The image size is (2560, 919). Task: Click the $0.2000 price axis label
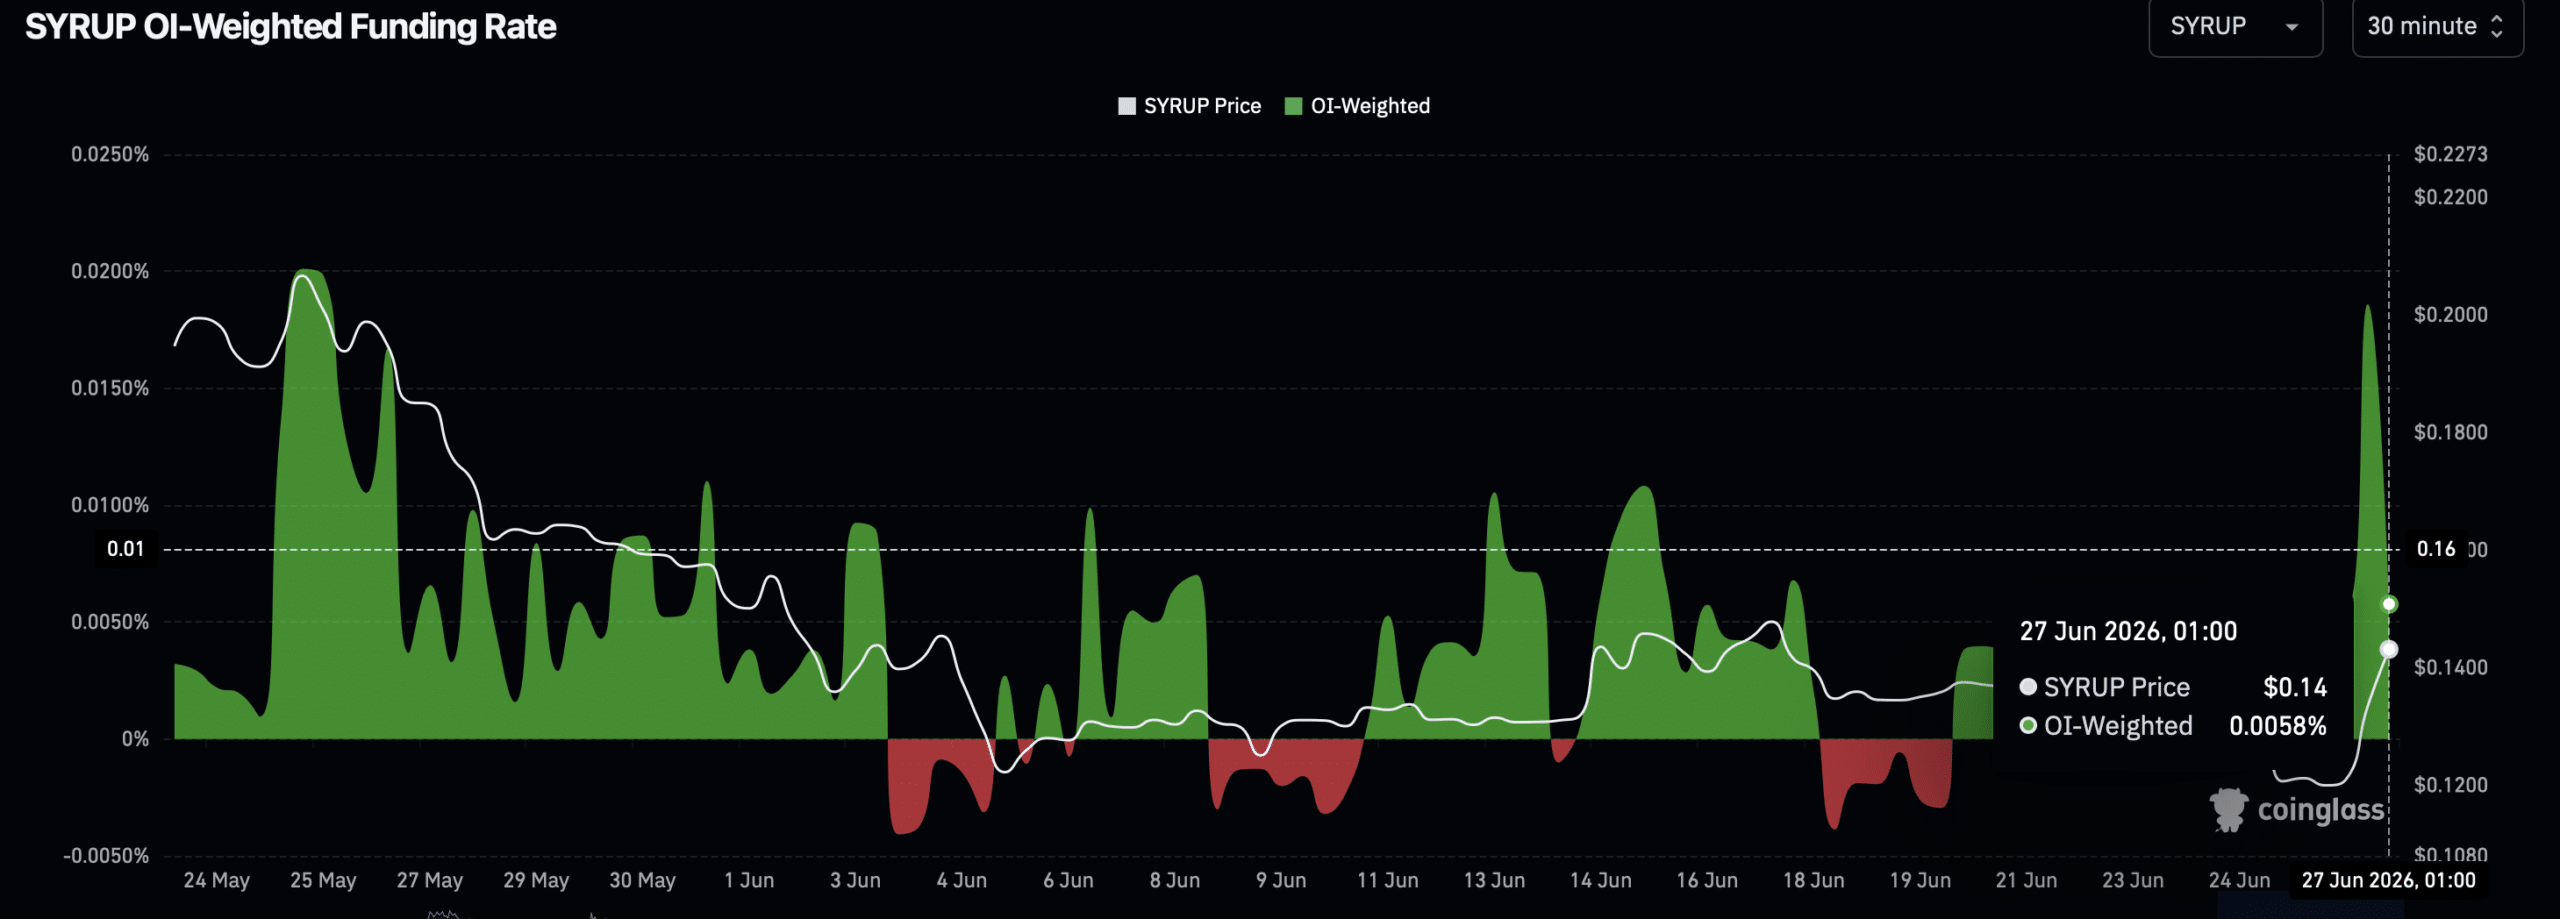tap(2451, 315)
